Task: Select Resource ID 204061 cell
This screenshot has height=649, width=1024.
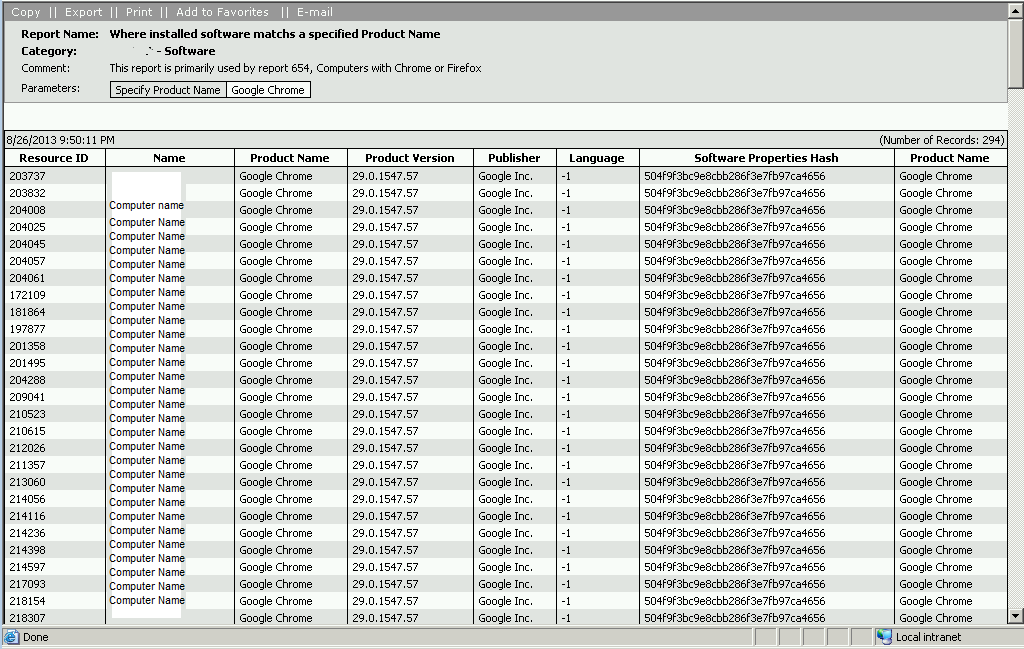Action: point(55,278)
